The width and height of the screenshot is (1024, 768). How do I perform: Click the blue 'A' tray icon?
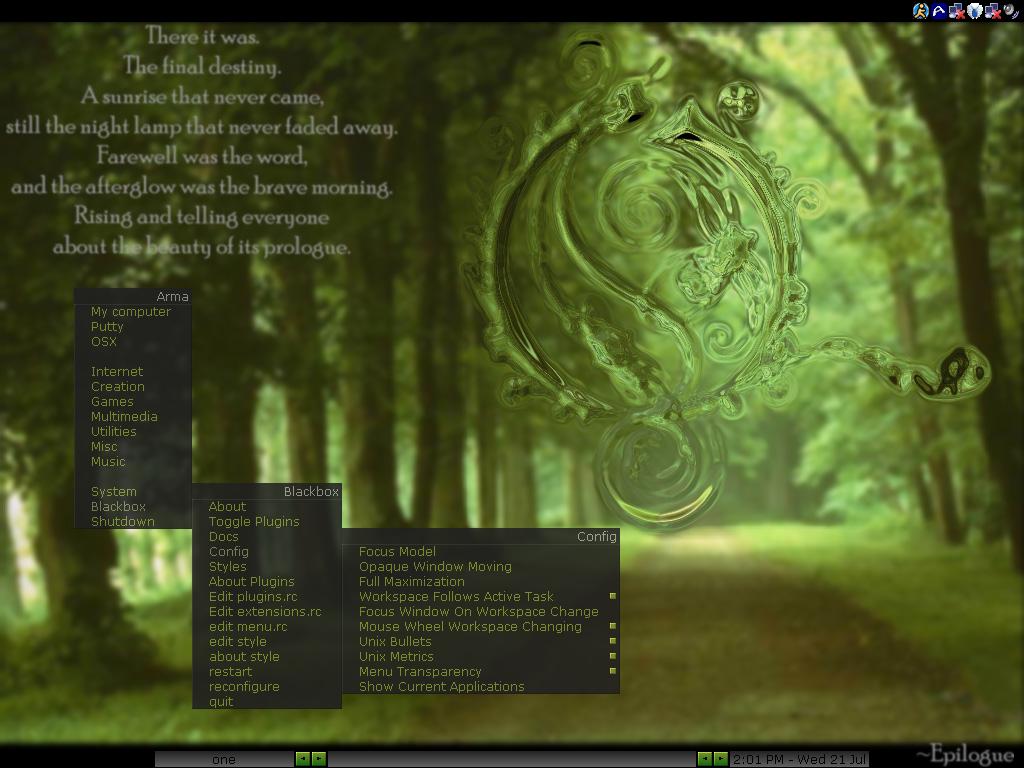(939, 11)
